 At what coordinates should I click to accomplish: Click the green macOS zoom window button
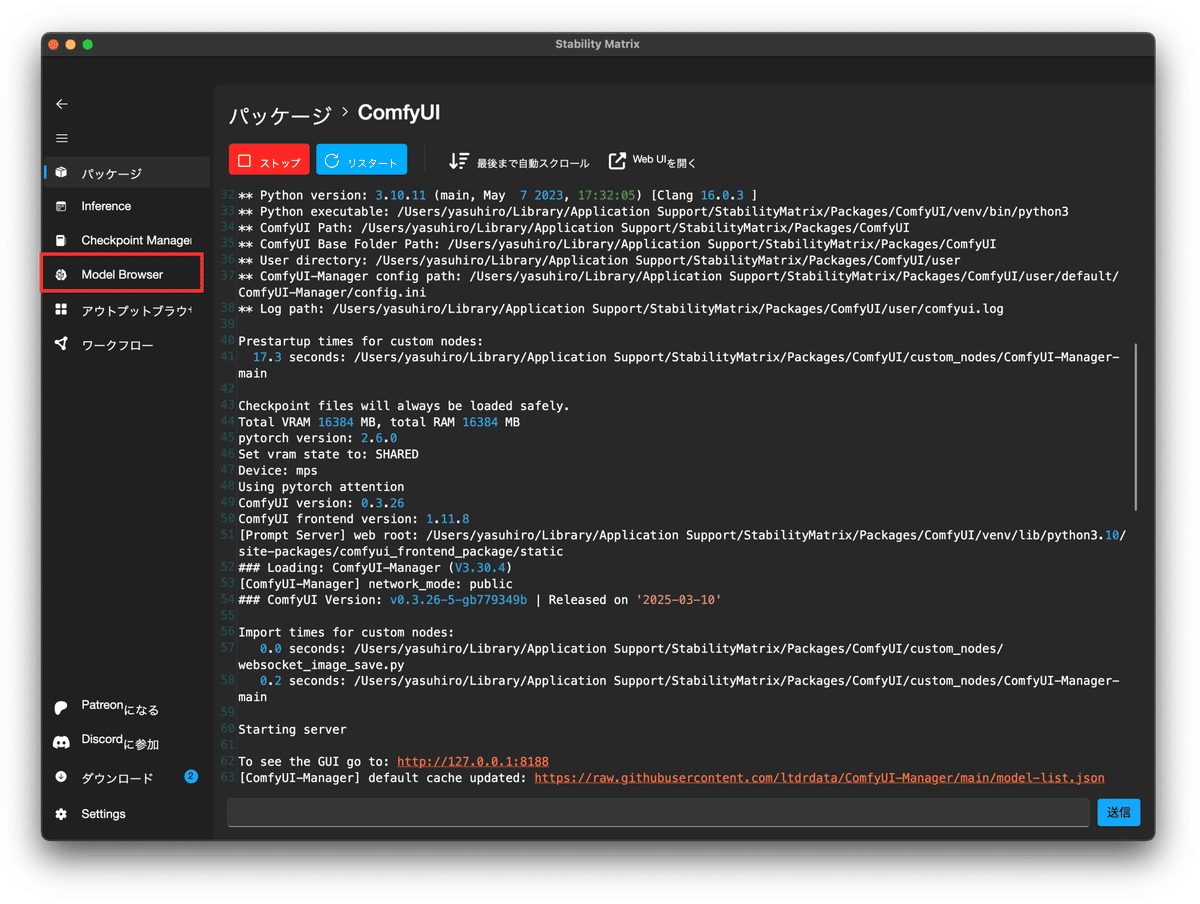click(87, 44)
